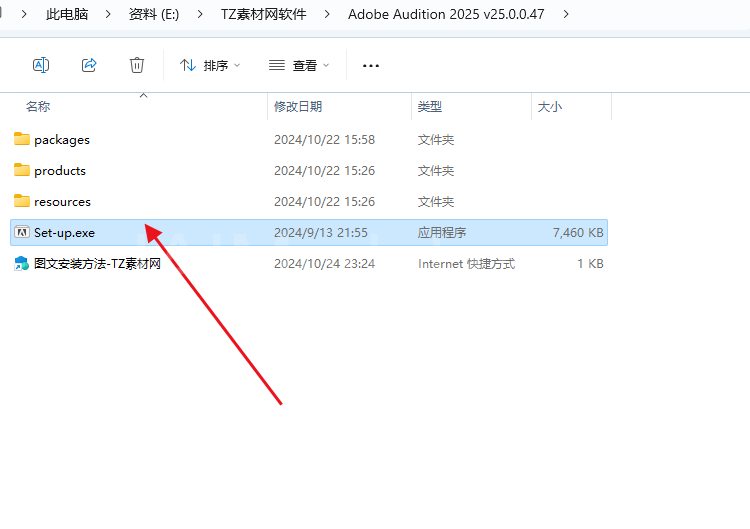Sort by the 类型 column header

(430, 106)
